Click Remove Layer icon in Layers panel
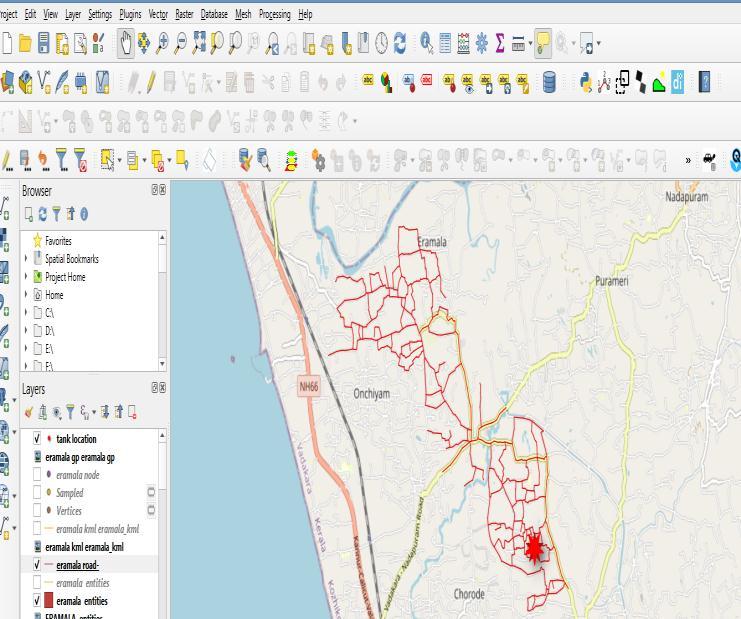This screenshot has width=741, height=619. [x=132, y=412]
